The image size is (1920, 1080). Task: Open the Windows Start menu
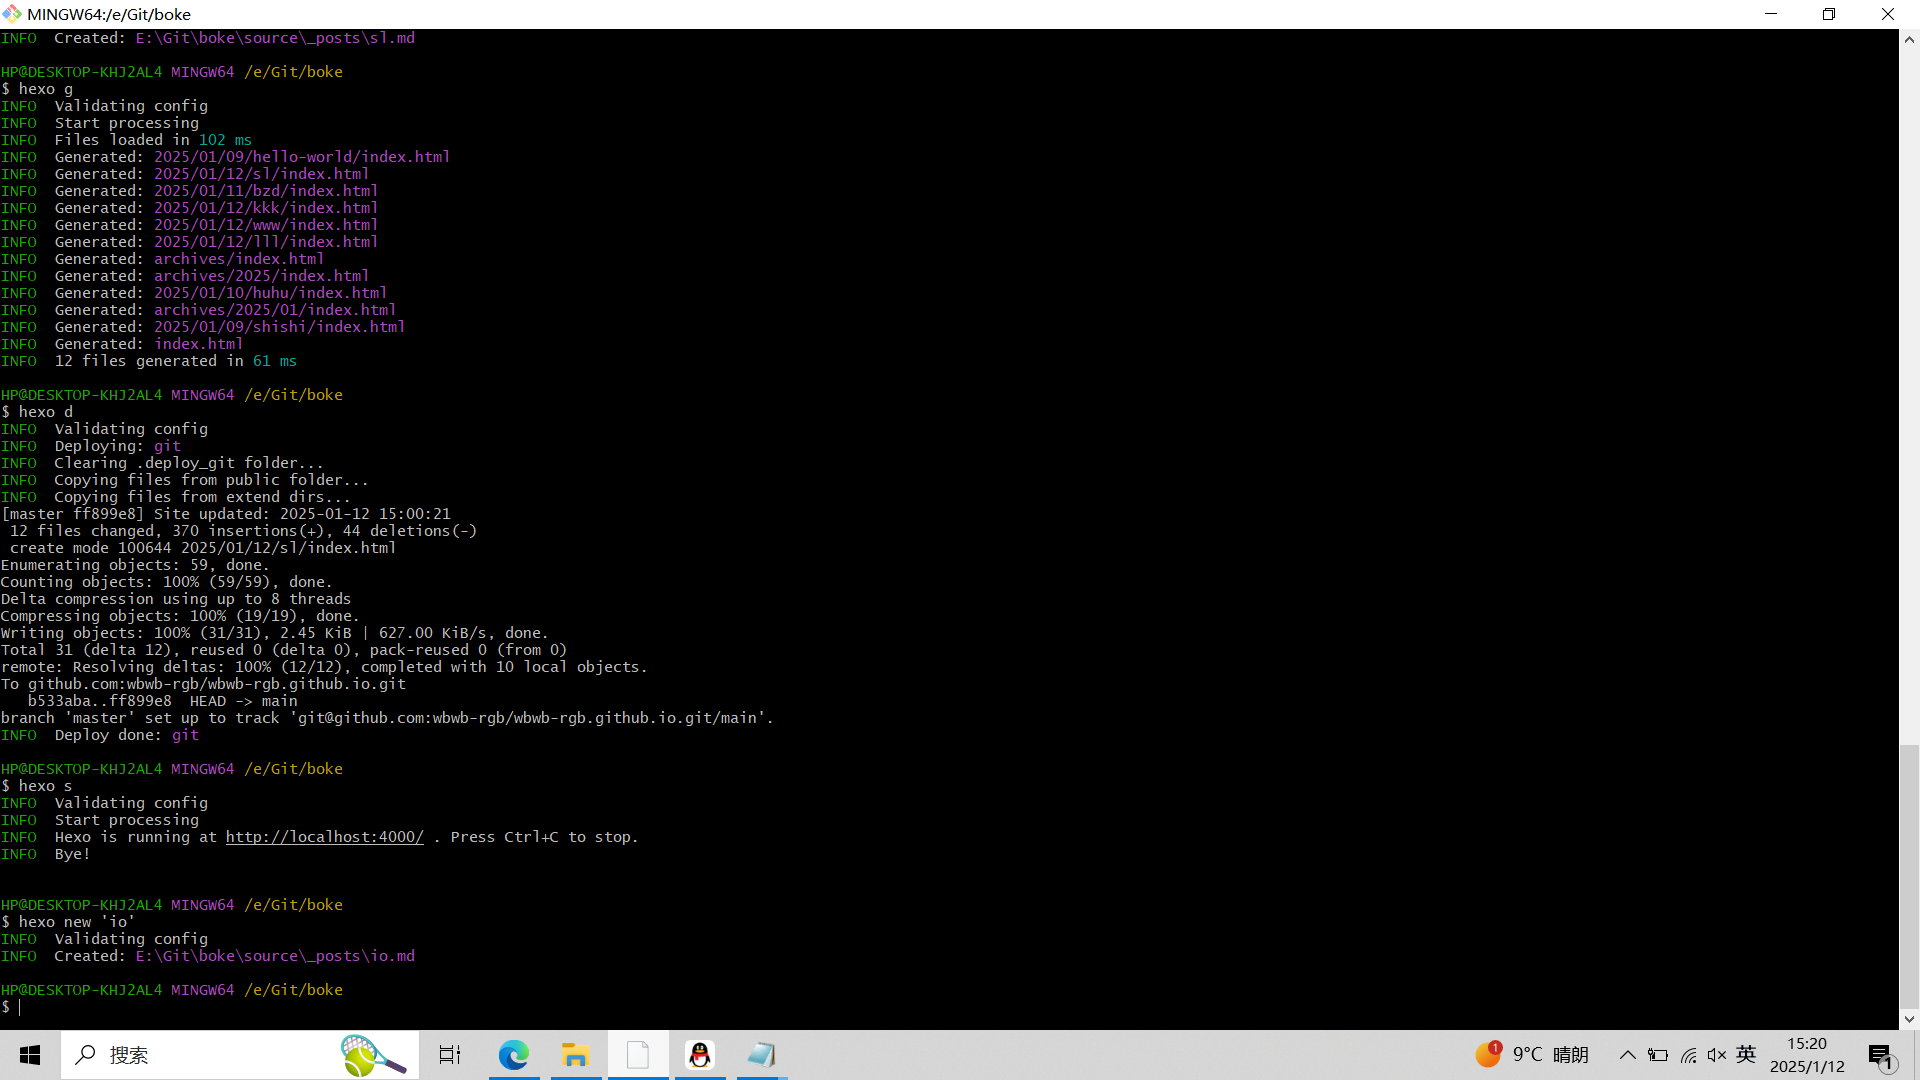click(x=30, y=1055)
